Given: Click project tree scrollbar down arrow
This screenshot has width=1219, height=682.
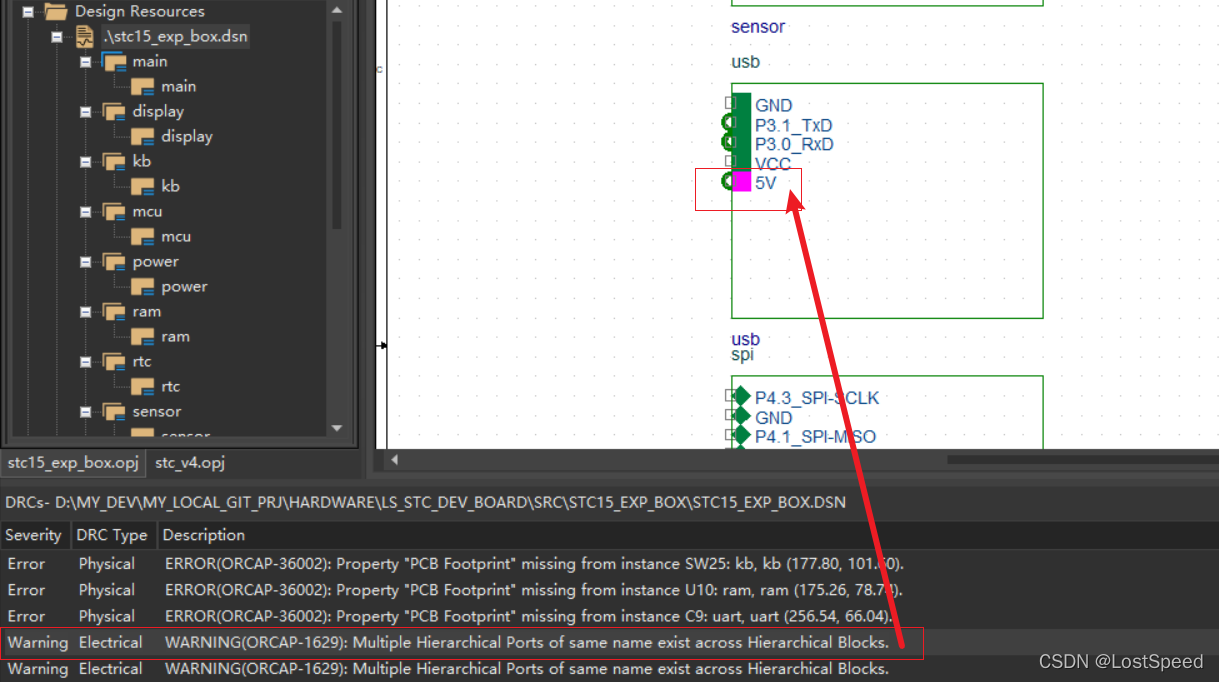Looking at the screenshot, I should point(337,428).
